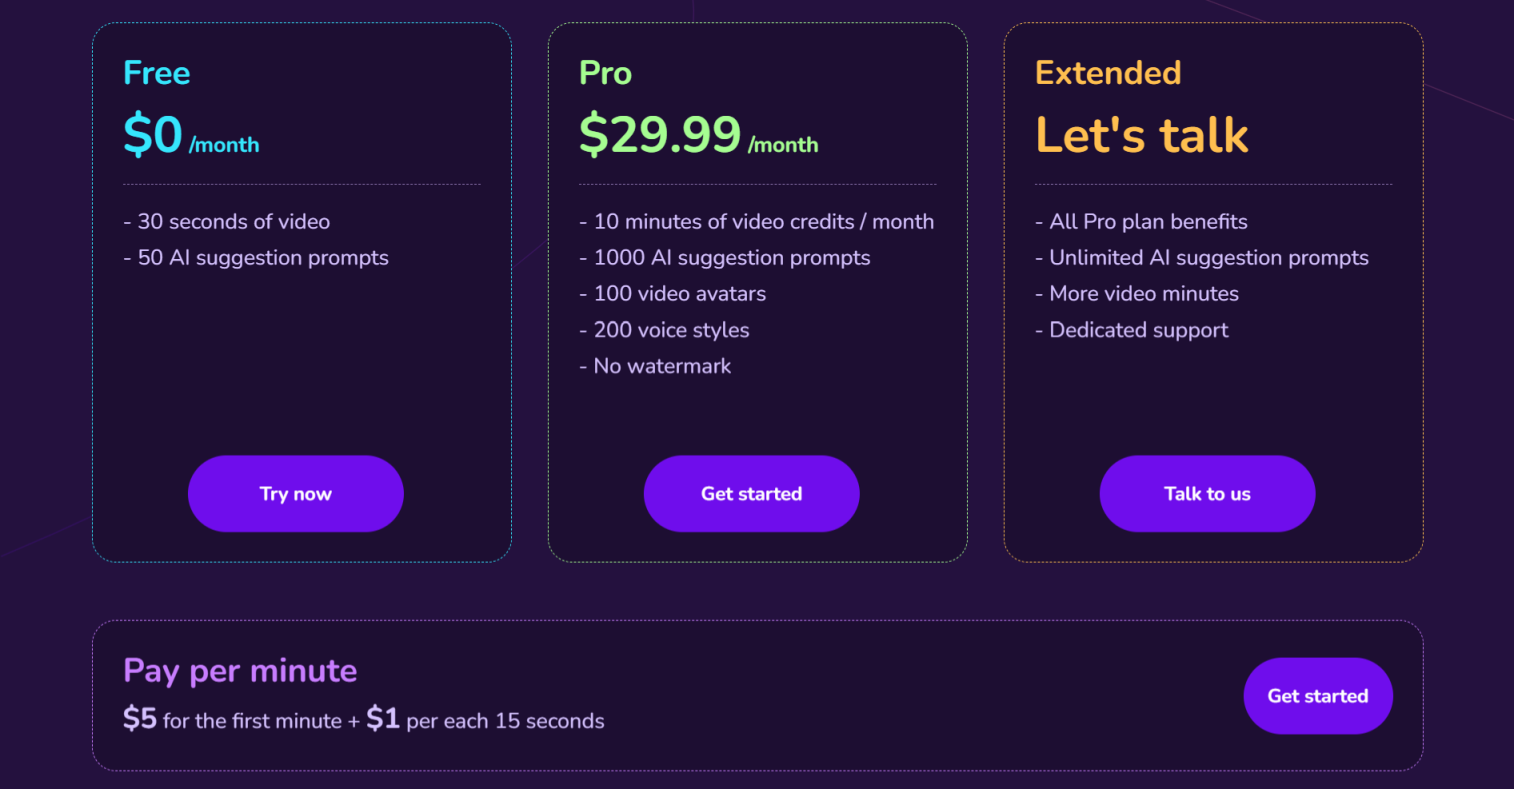Click the All Pro plan benefits line

coord(1141,222)
